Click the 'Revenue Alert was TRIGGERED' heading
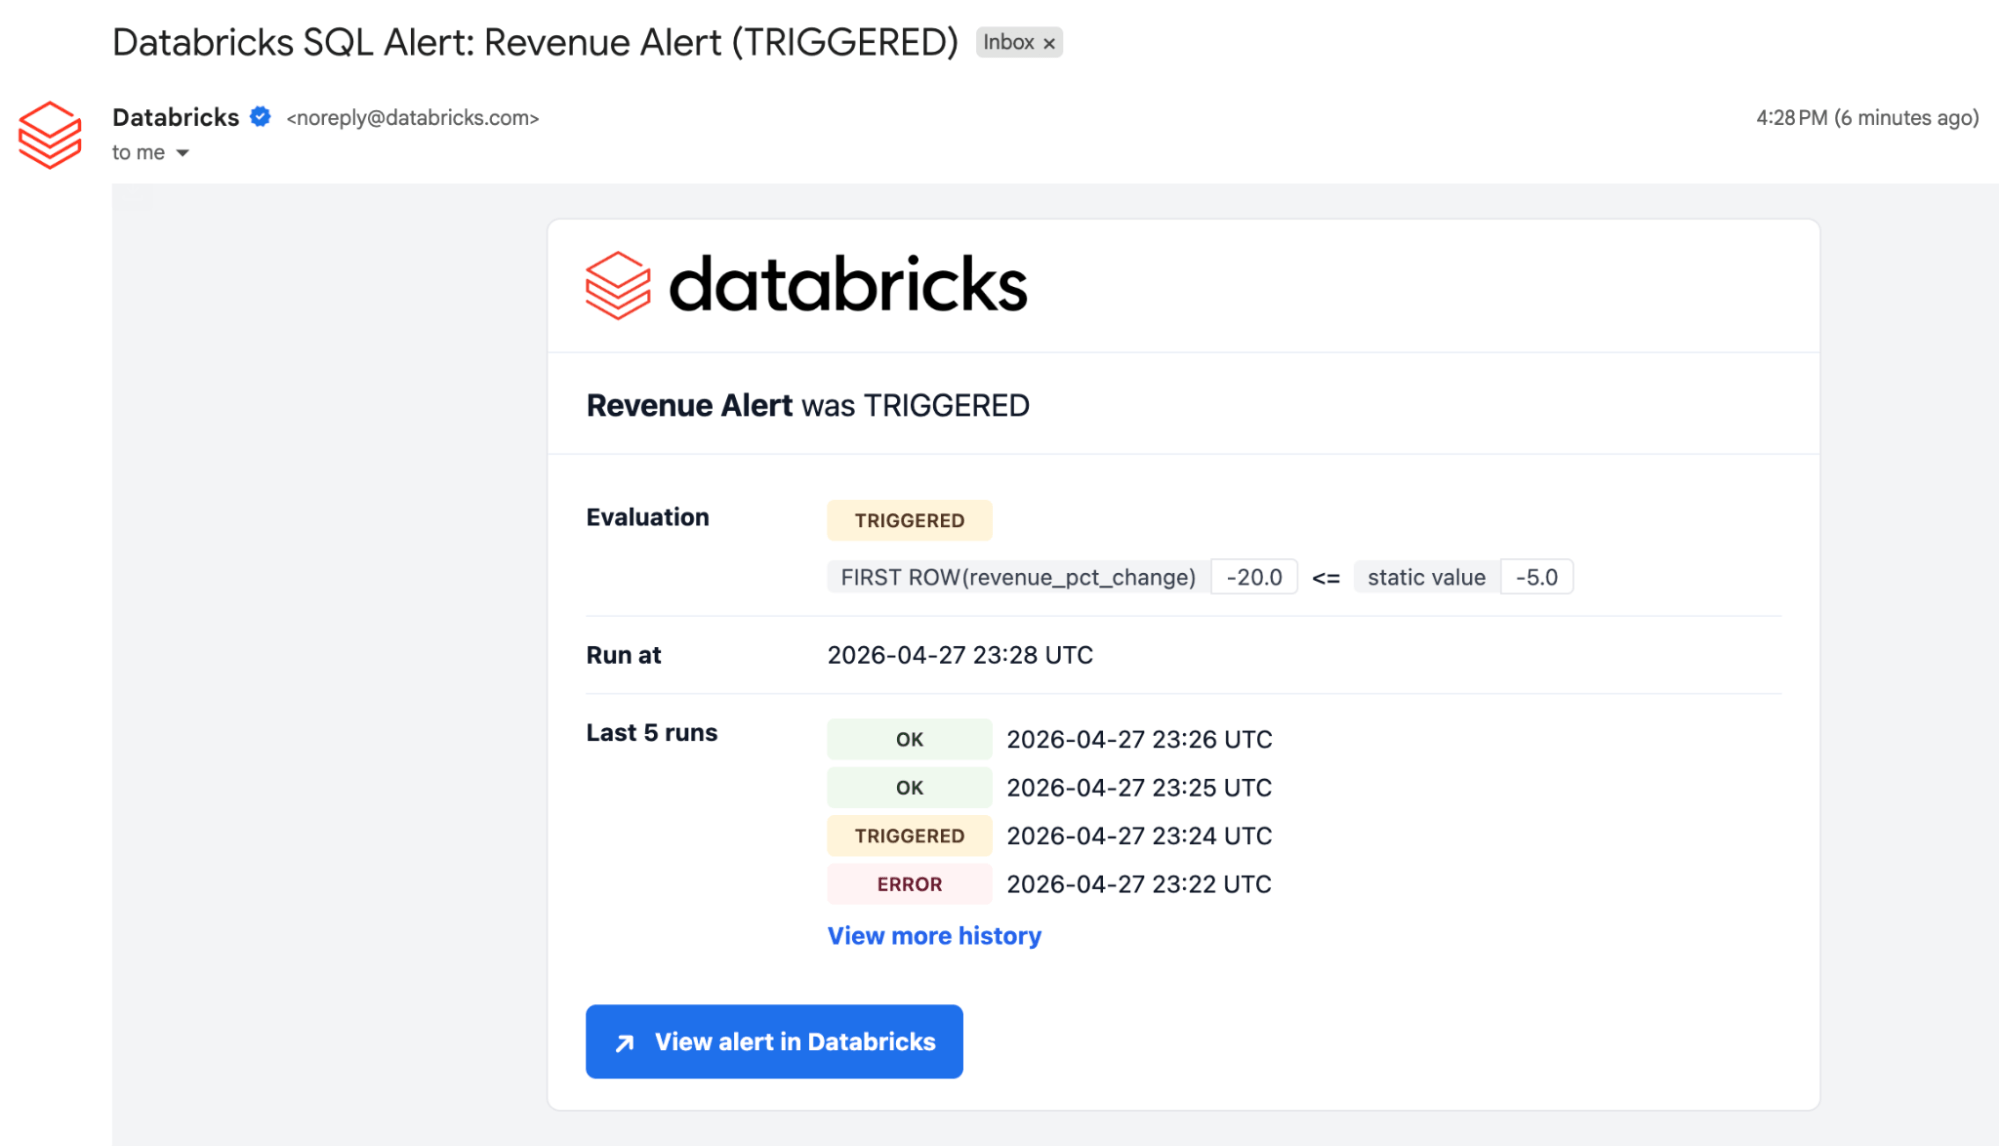This screenshot has height=1146, width=1999. [x=808, y=405]
